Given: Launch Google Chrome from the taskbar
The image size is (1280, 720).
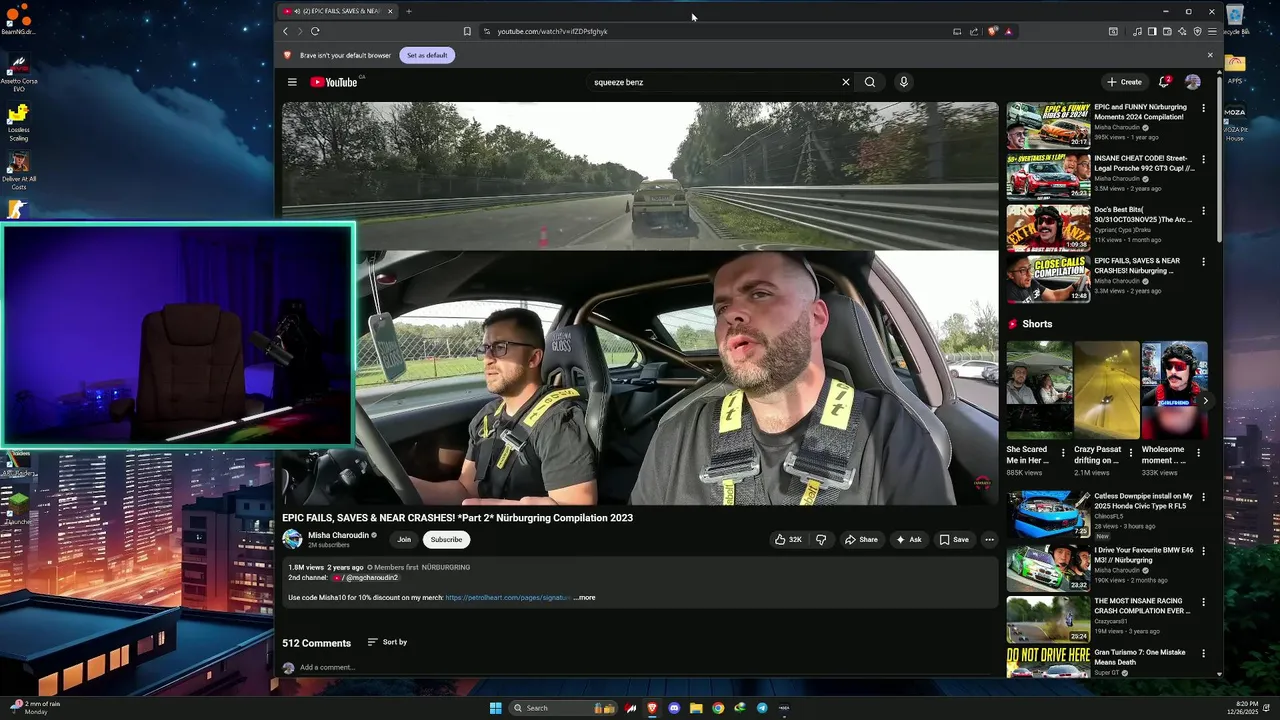Looking at the screenshot, I should (718, 708).
